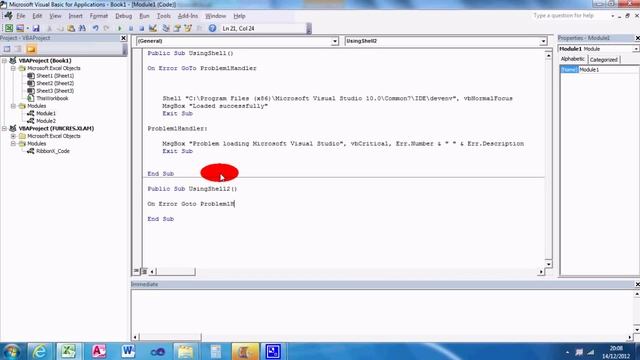Open Find with the binoculars icon
The image size is (640, 360).
[x=82, y=28]
